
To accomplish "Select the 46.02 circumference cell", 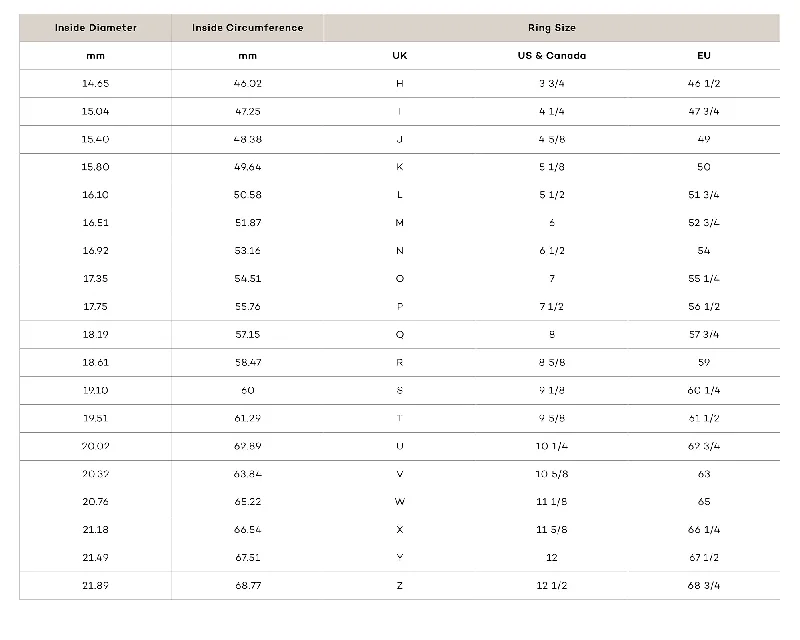I will (247, 83).
